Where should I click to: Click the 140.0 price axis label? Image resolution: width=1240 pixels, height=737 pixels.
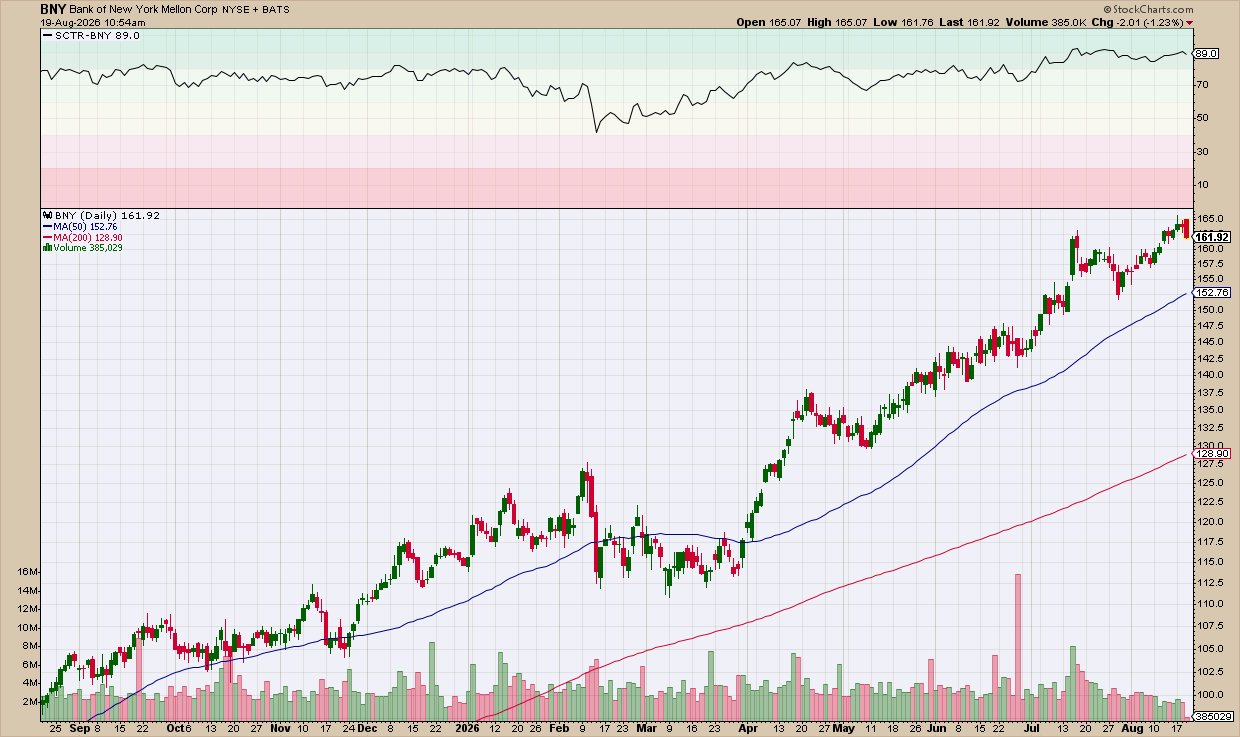pos(1209,375)
